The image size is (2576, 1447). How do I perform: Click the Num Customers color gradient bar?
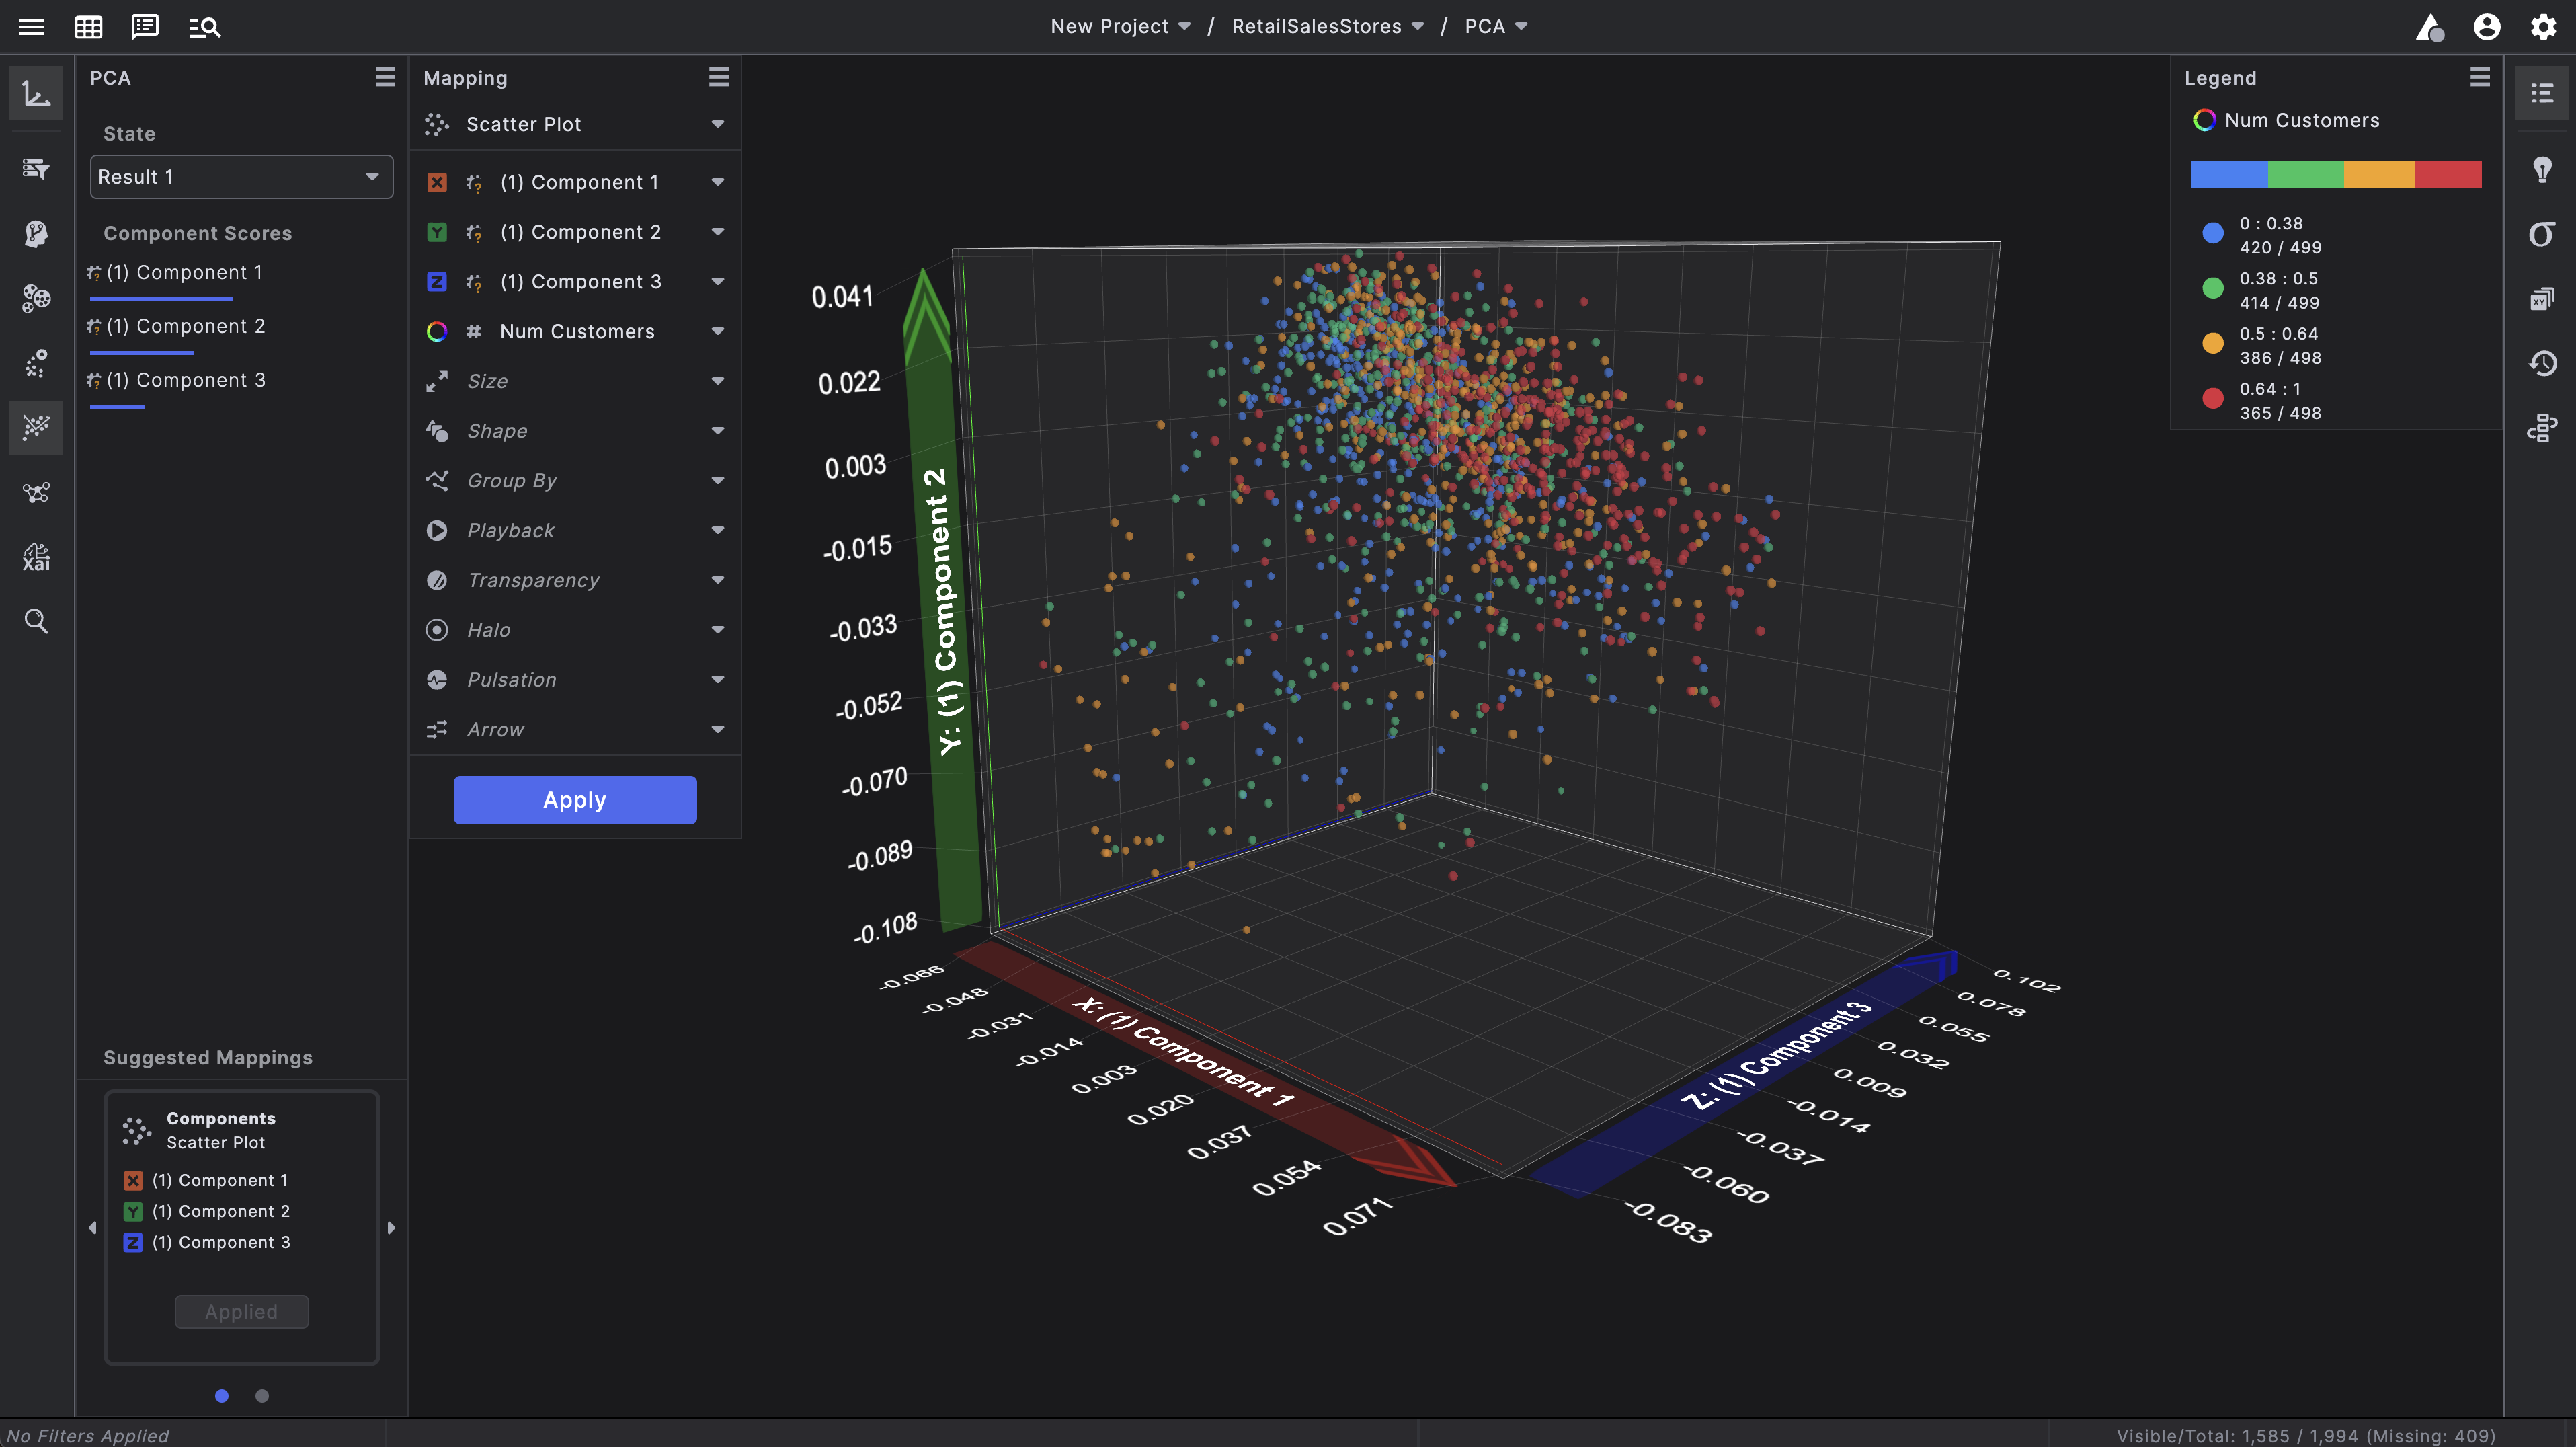click(x=2337, y=174)
